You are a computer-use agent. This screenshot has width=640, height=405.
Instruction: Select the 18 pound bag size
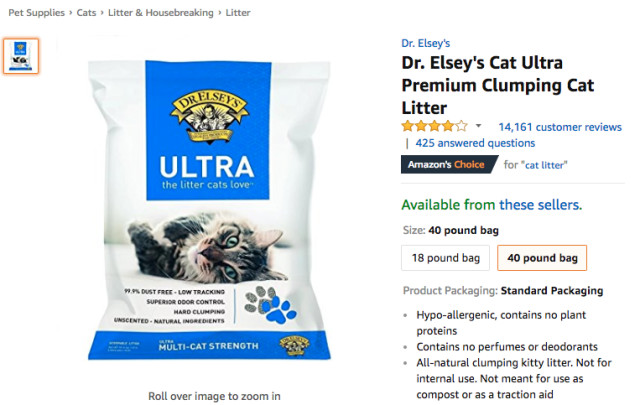pos(445,258)
